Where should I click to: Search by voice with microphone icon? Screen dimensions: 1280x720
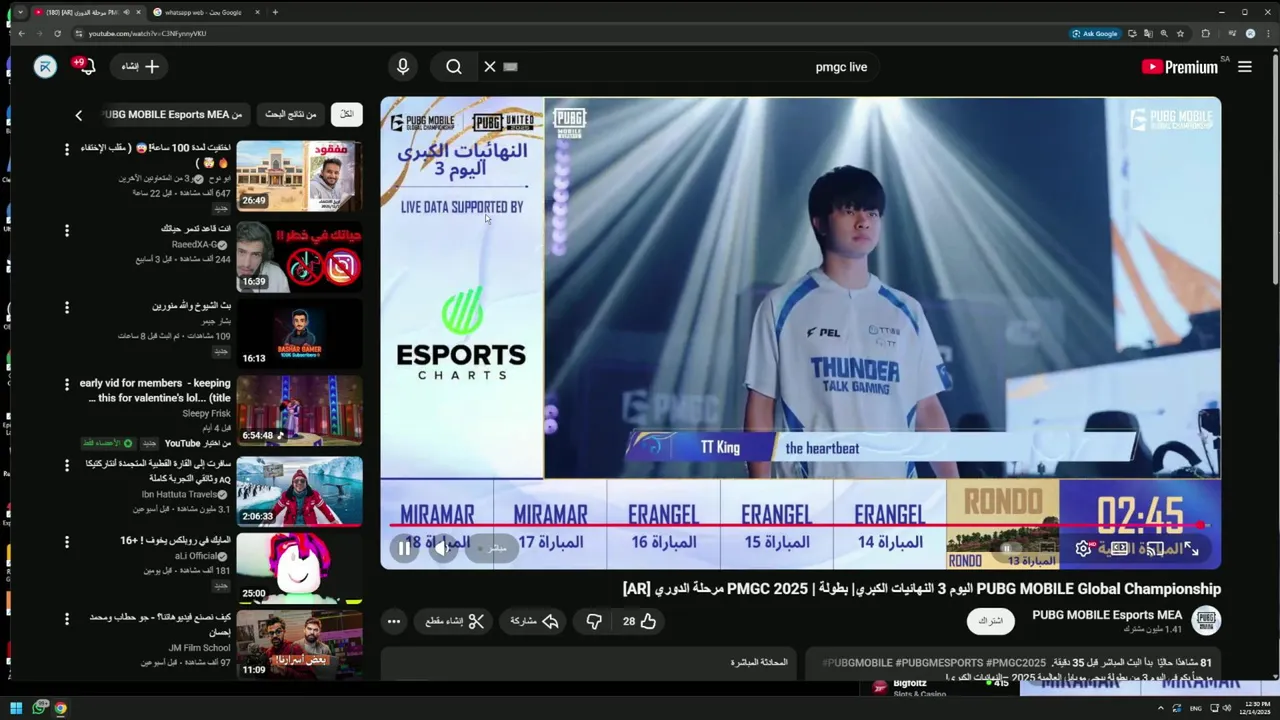click(403, 67)
